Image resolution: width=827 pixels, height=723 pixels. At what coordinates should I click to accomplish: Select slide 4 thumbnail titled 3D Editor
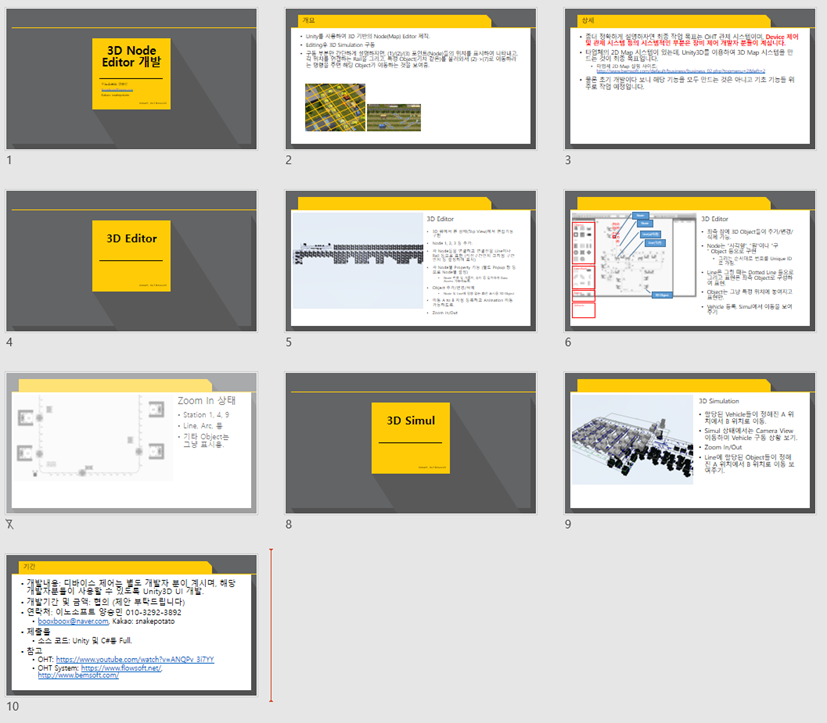pyautogui.click(x=131, y=261)
